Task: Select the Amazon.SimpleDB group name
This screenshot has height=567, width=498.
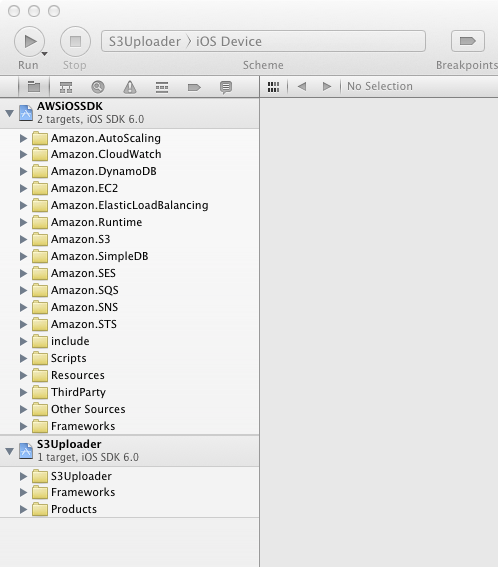Action: (99, 256)
